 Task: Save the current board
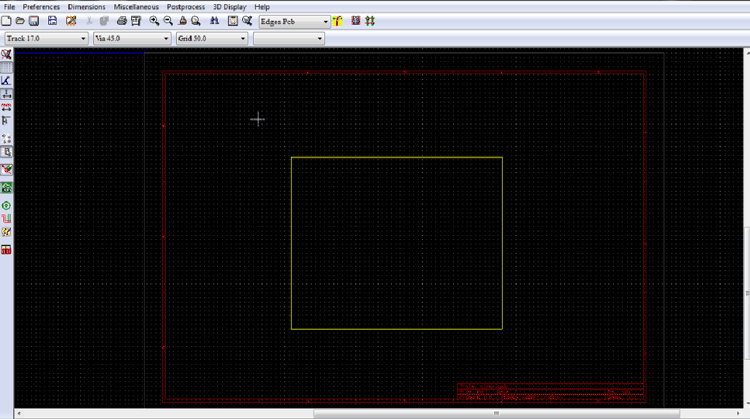point(34,21)
